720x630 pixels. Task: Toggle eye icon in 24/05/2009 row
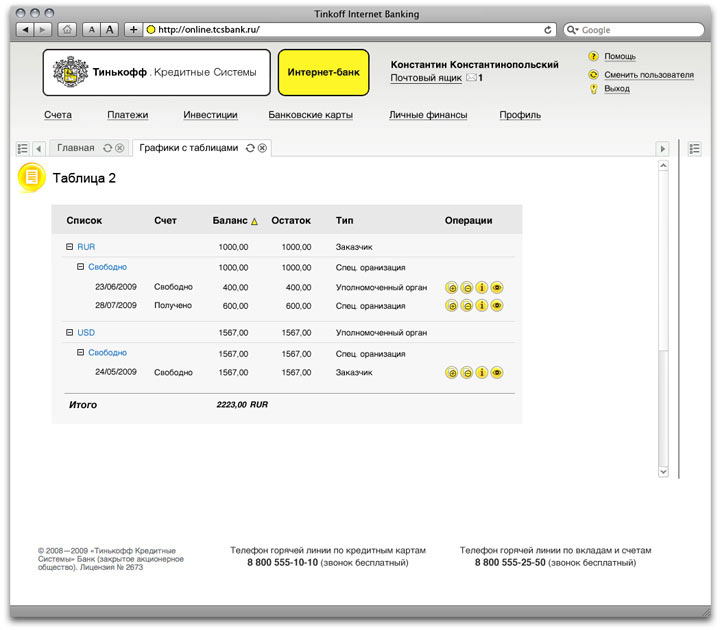497,373
